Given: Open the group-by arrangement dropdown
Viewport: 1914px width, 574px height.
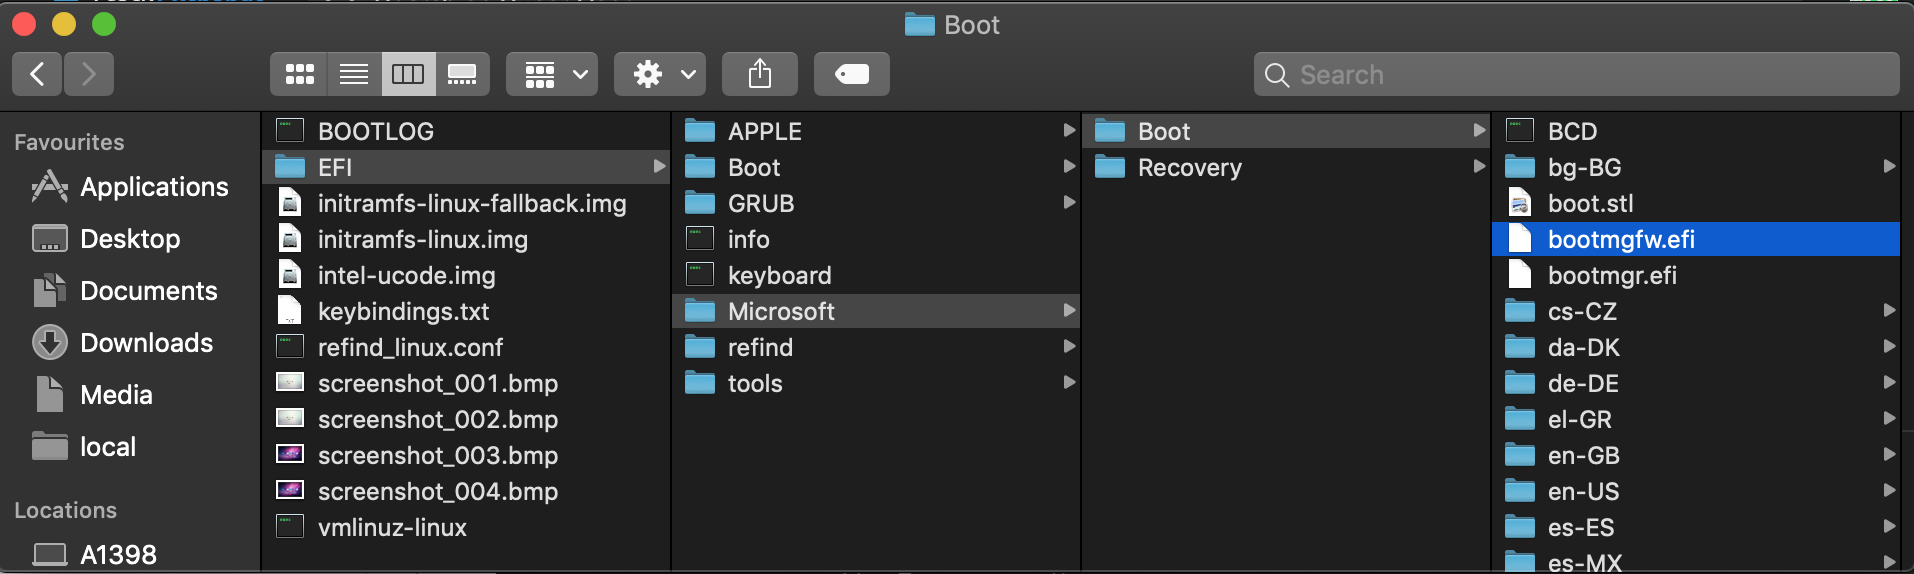Looking at the screenshot, I should point(552,74).
